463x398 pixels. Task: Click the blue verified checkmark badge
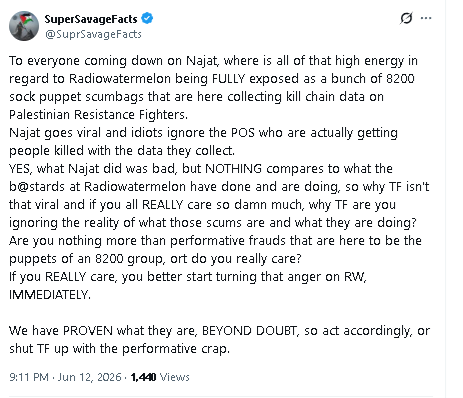147,18
